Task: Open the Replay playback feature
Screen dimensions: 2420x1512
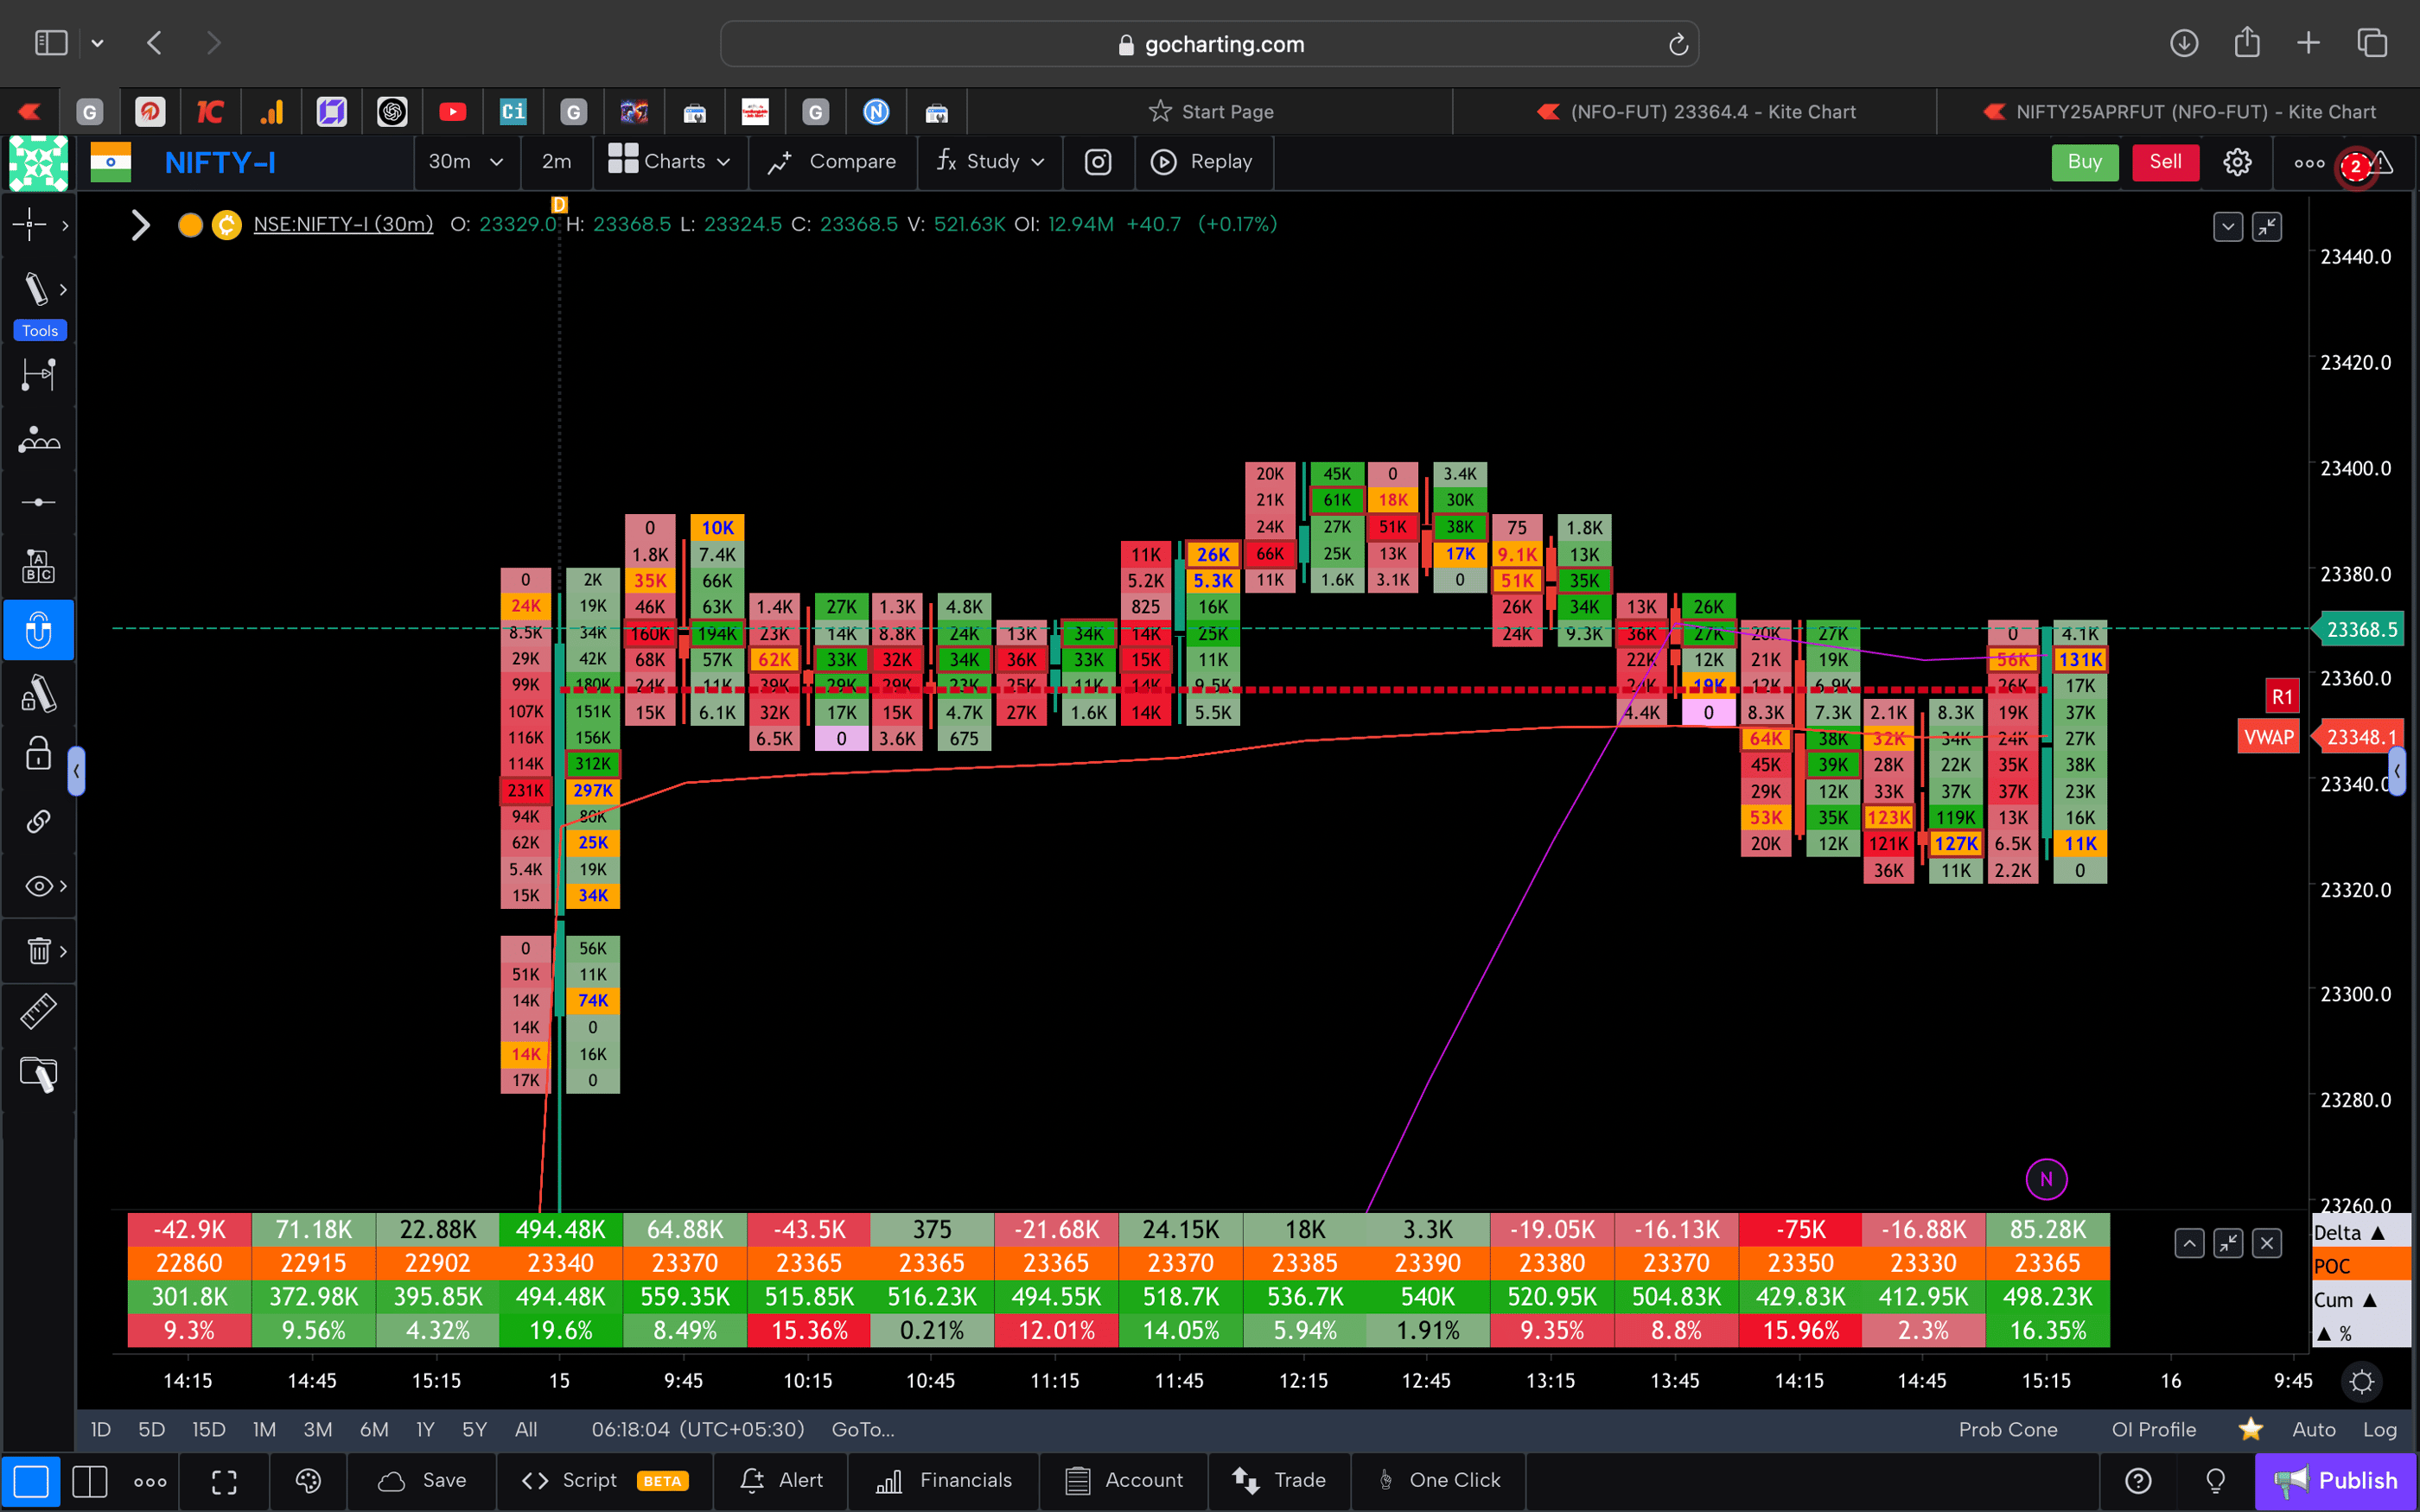Action: pyautogui.click(x=1203, y=161)
